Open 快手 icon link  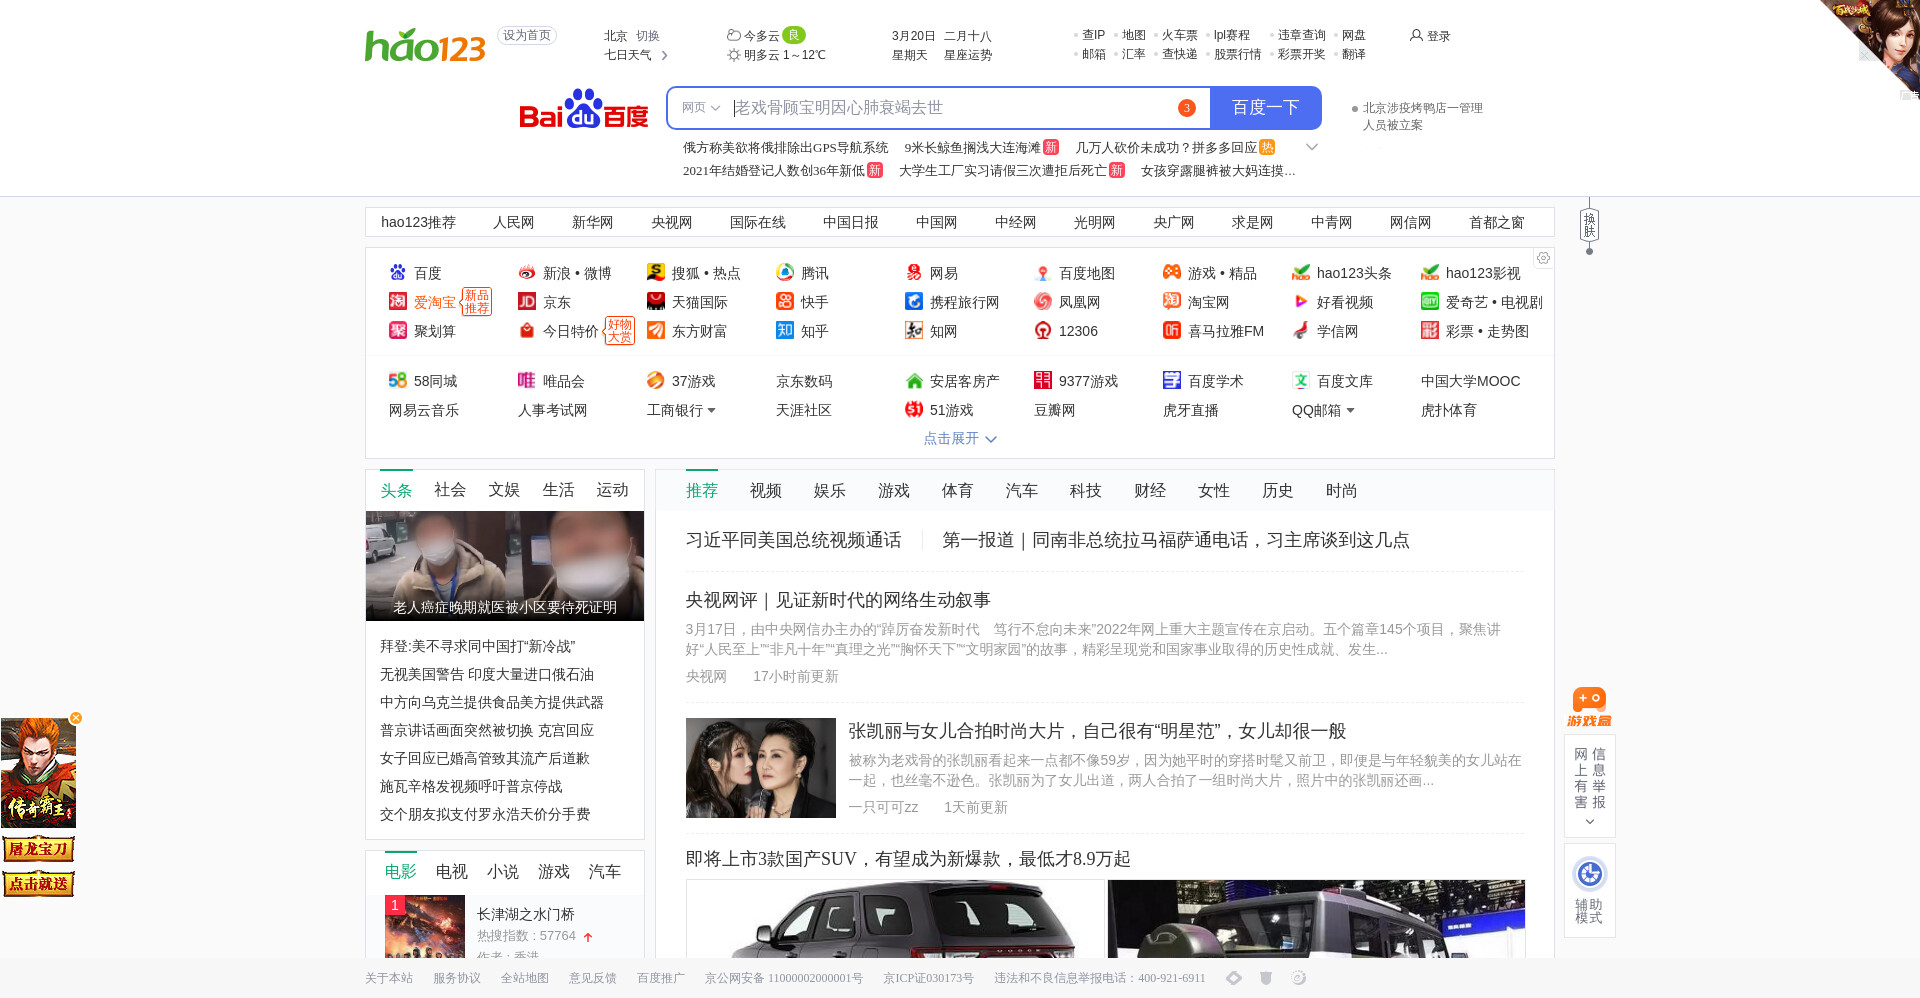784,301
